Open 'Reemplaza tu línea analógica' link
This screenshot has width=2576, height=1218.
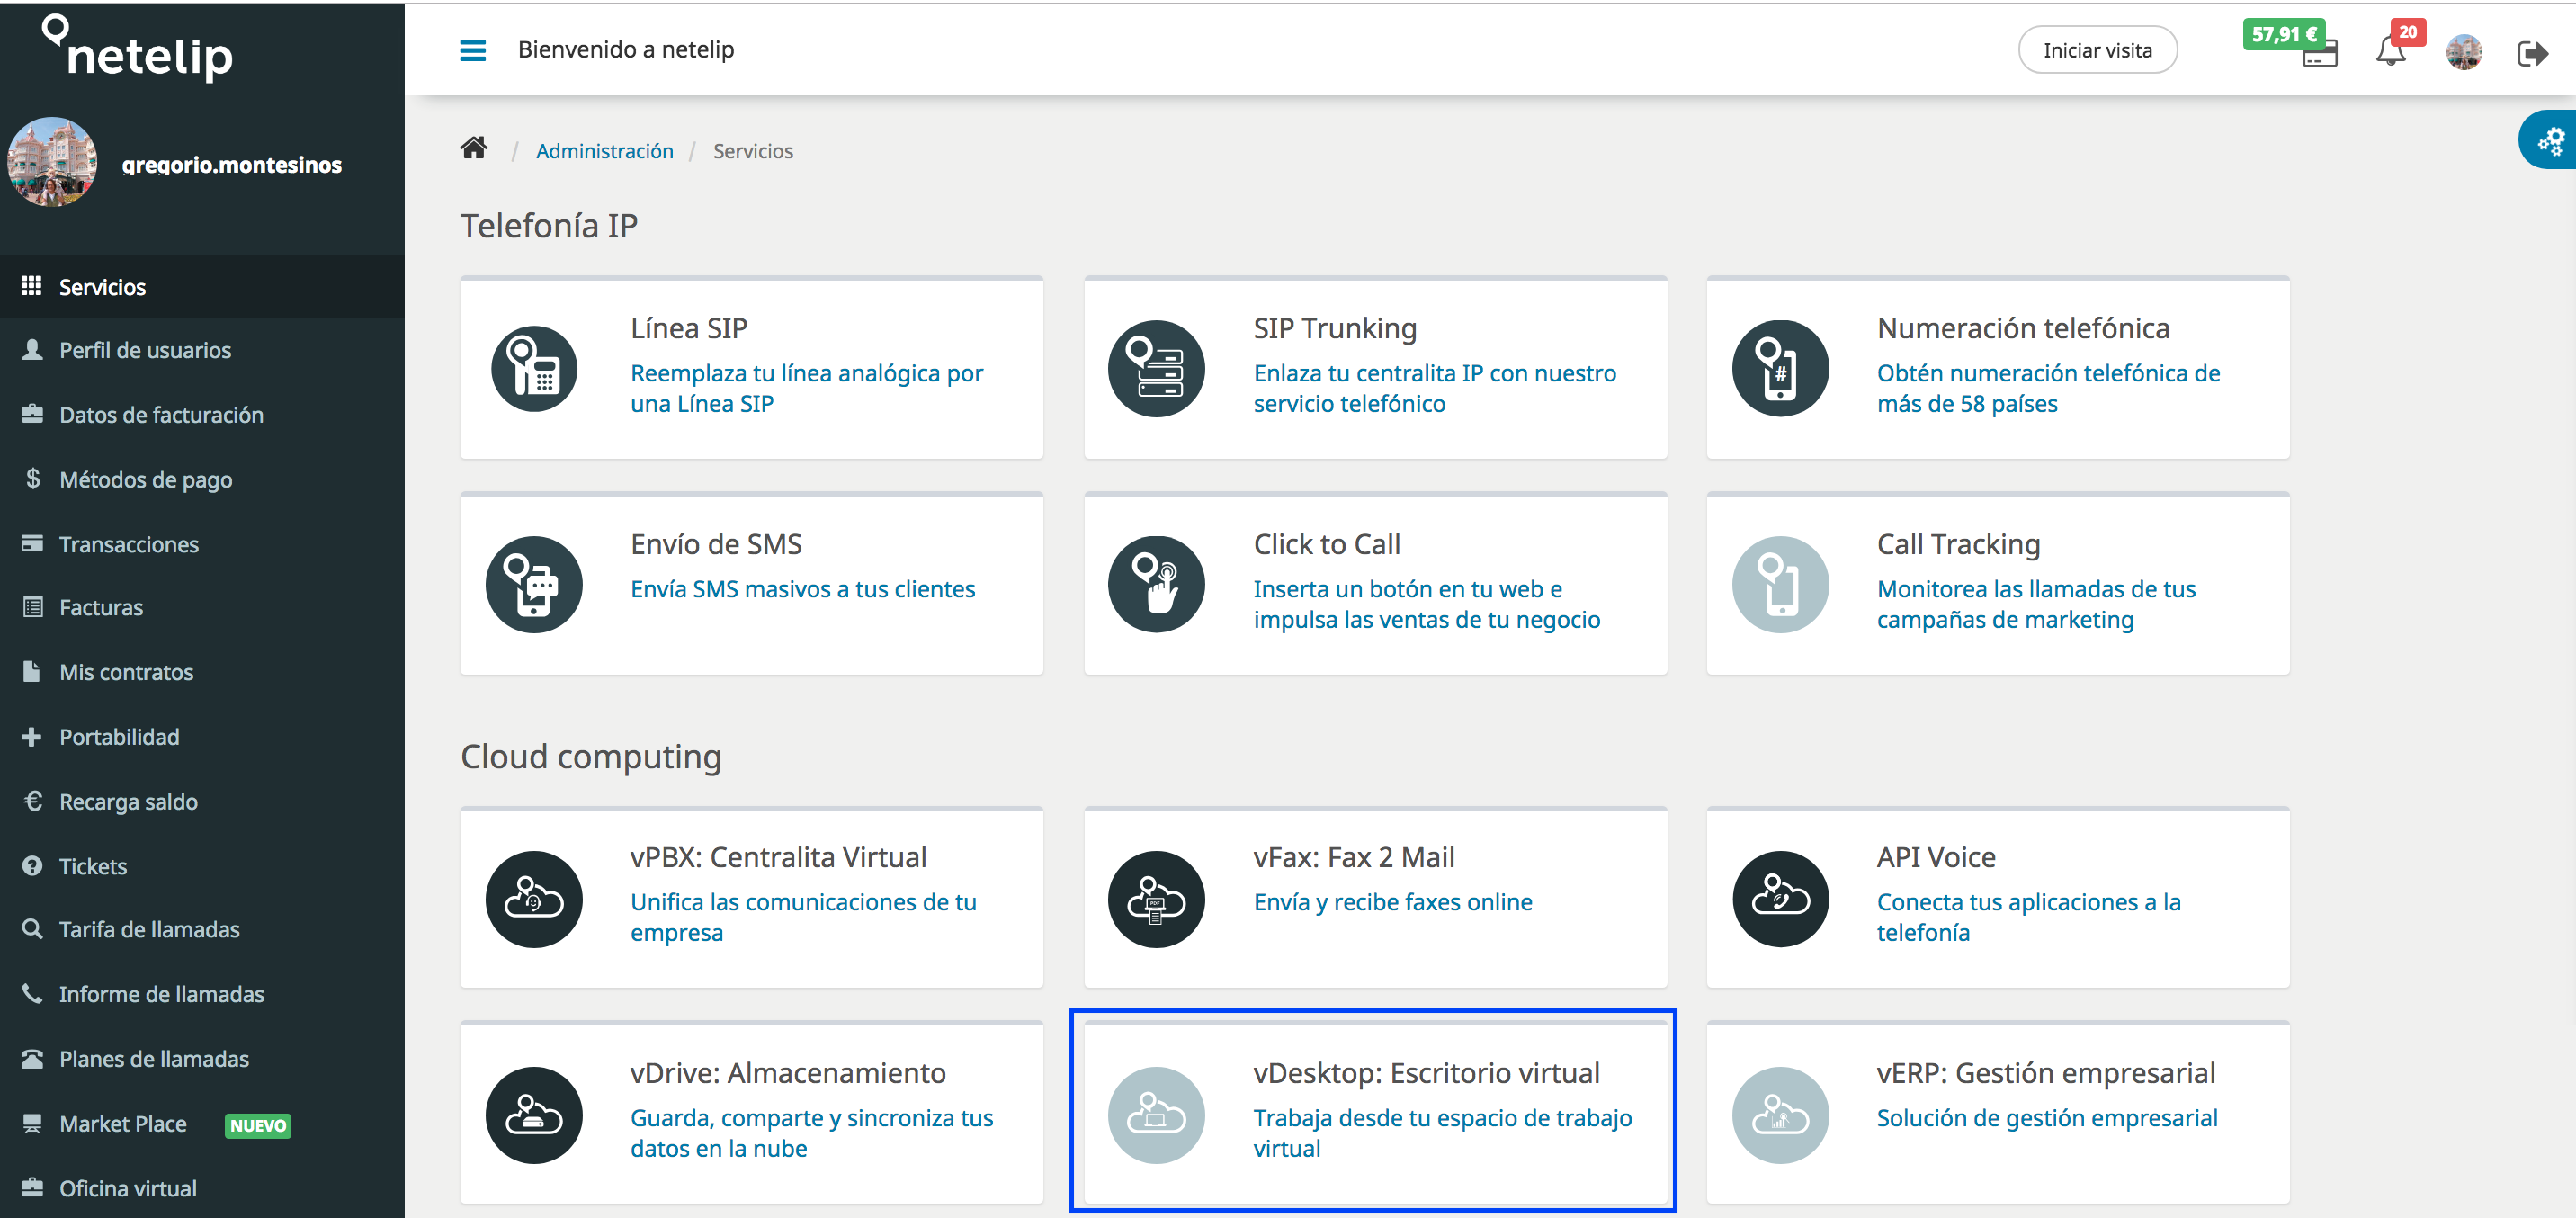click(806, 388)
